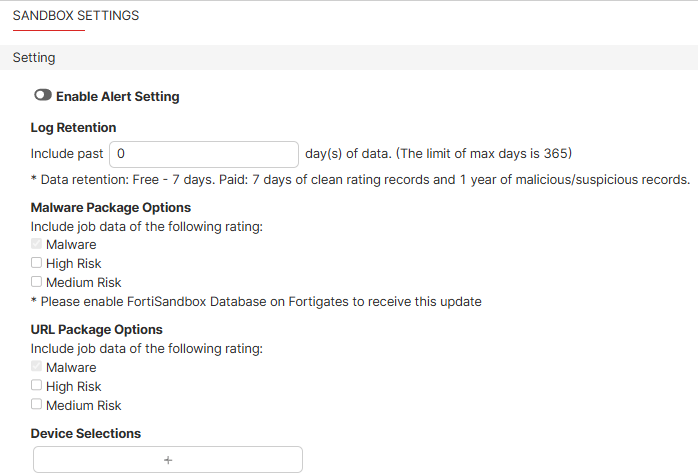Check Medium Risk under Malware Package Options
The width and height of the screenshot is (698, 475).
[x=37, y=282]
